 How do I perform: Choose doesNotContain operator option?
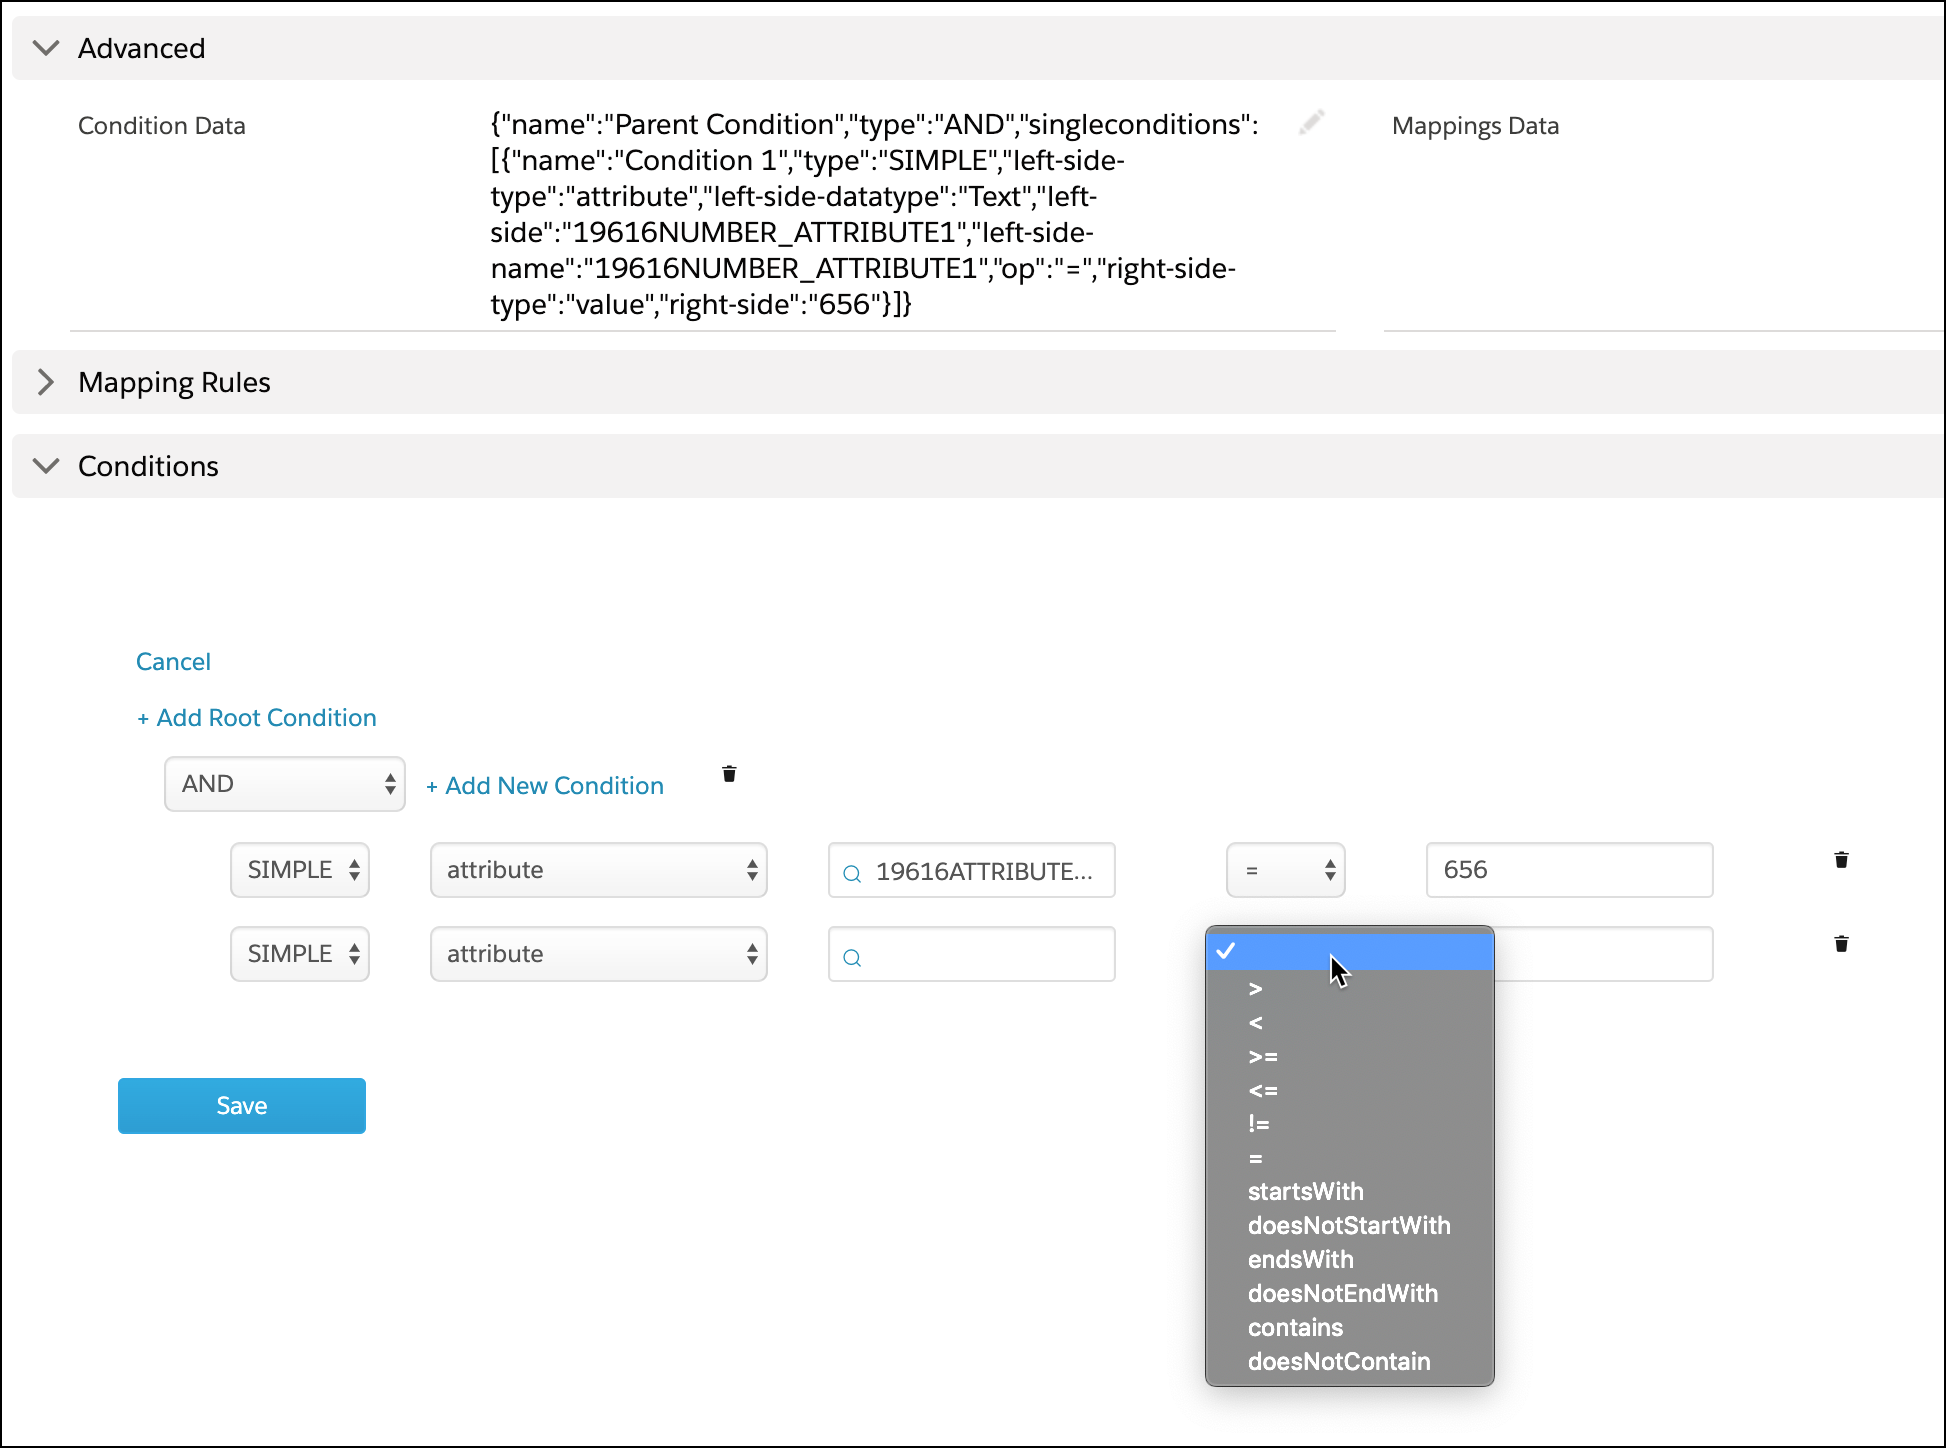[1338, 1361]
